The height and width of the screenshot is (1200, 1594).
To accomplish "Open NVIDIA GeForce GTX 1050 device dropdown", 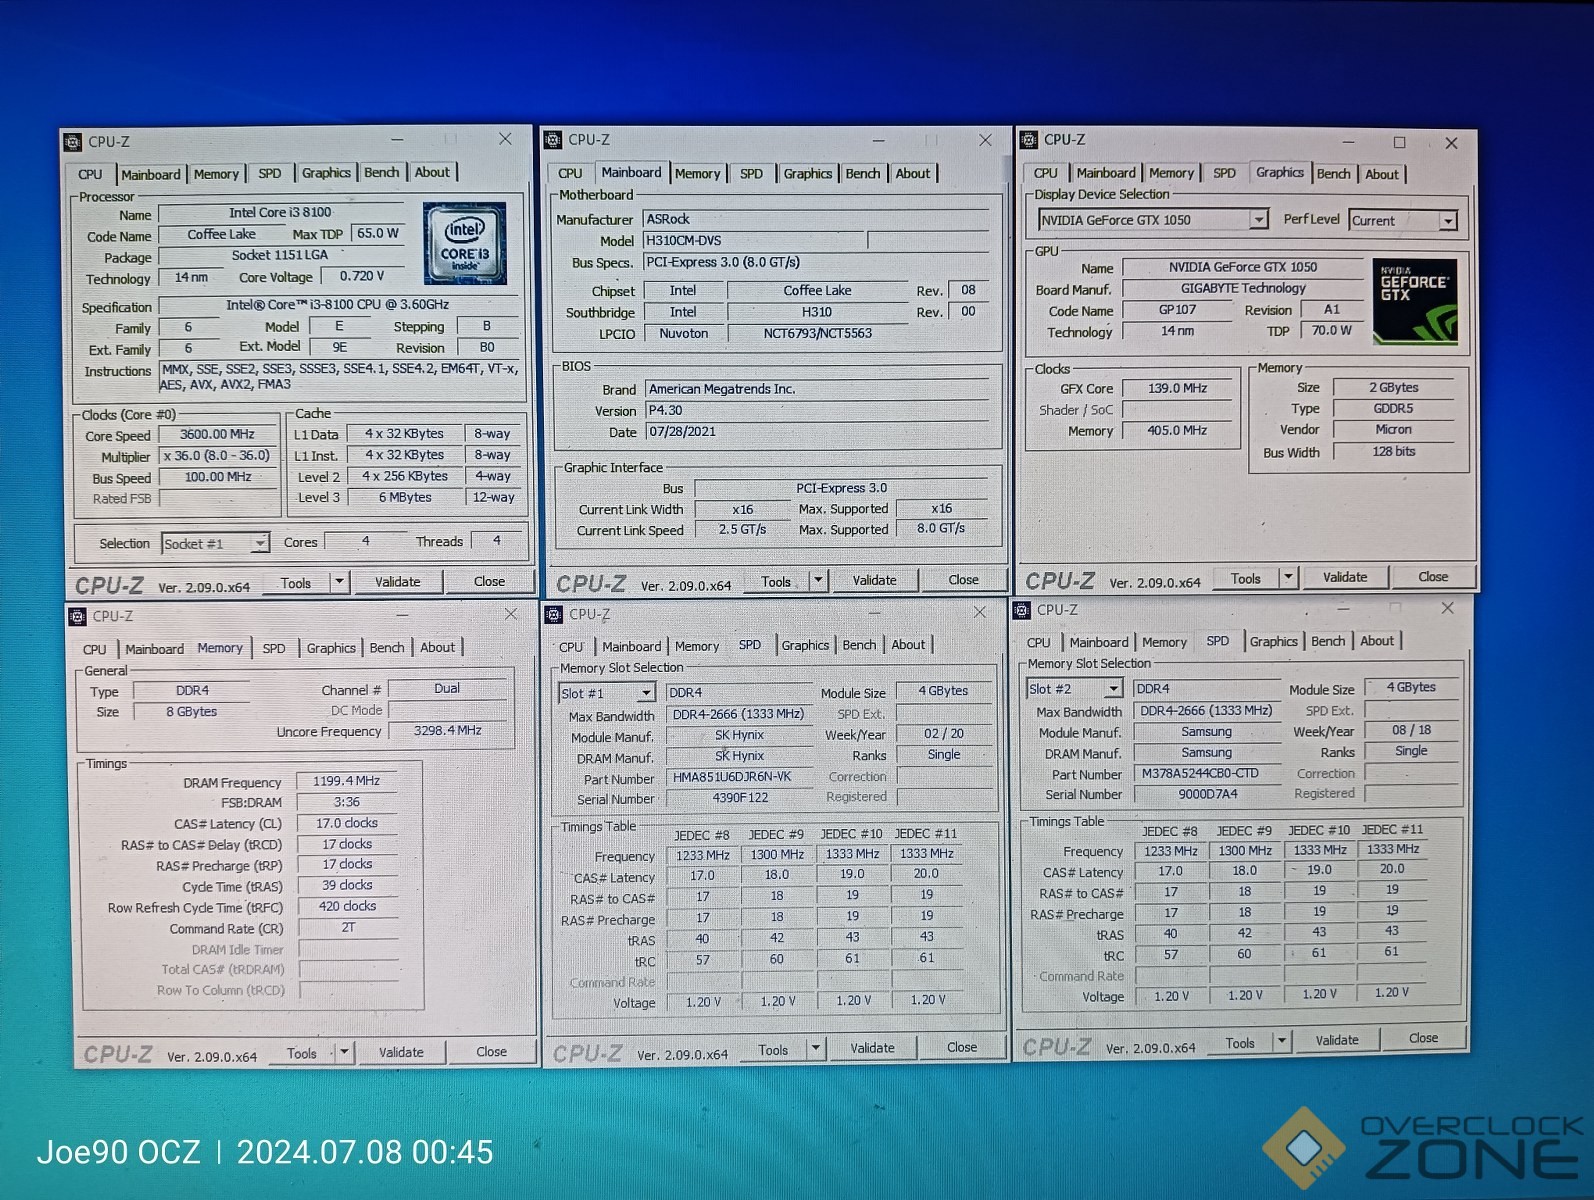I will pyautogui.click(x=1259, y=219).
